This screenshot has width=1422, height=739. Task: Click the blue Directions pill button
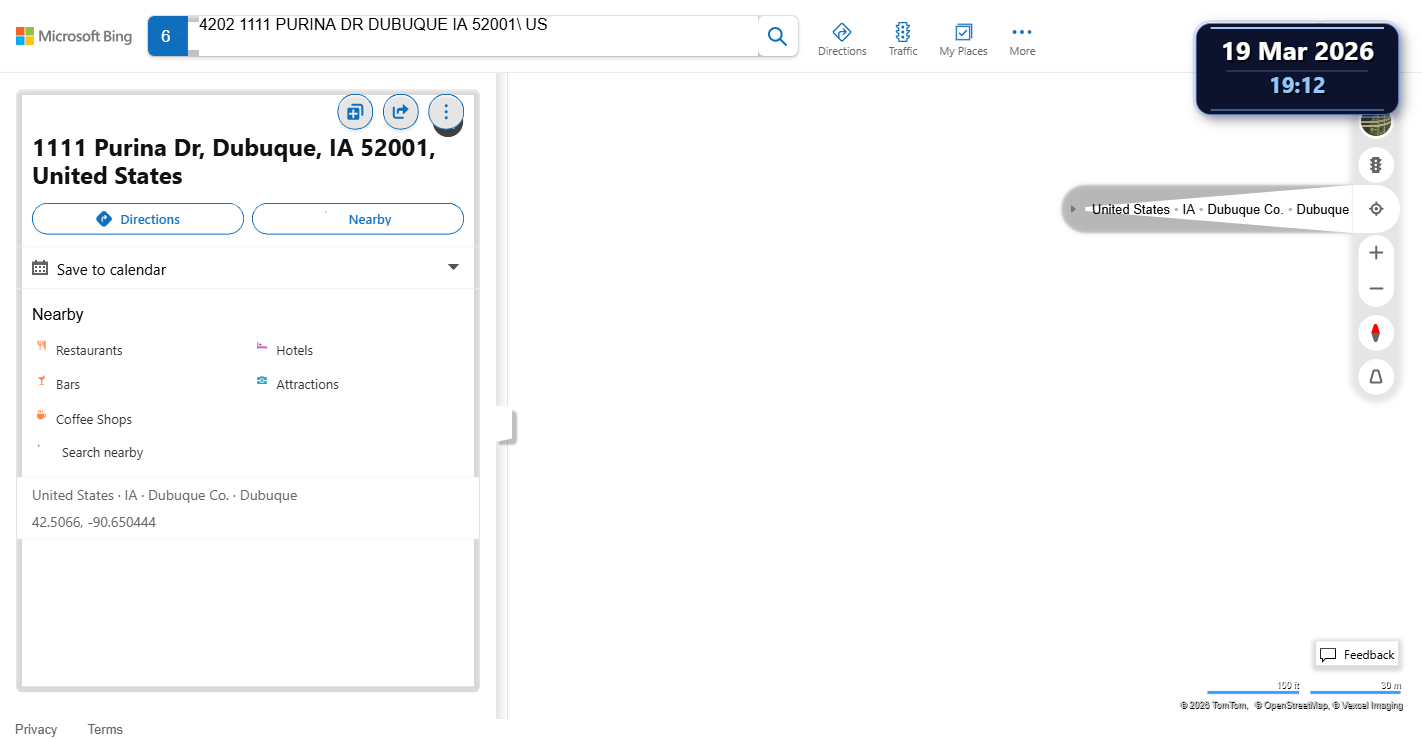click(138, 219)
